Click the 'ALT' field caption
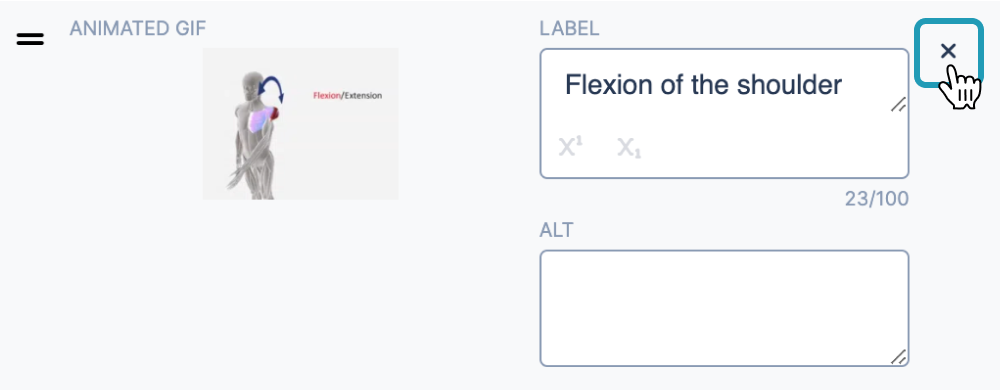 pos(556,230)
